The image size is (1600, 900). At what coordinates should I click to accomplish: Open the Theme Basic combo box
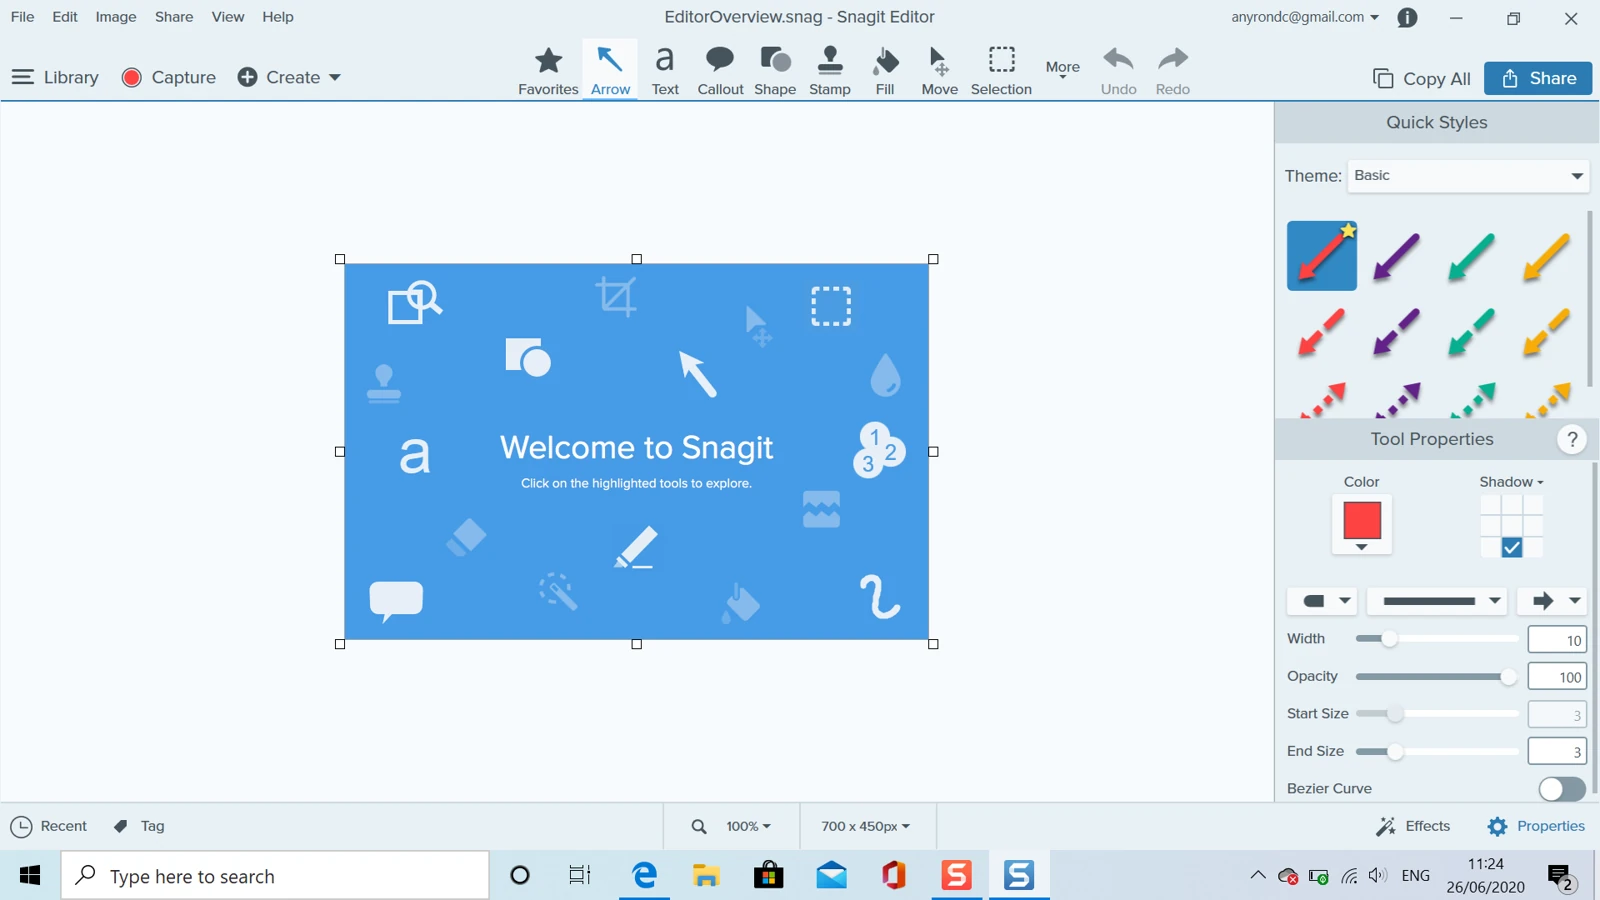1468,176
